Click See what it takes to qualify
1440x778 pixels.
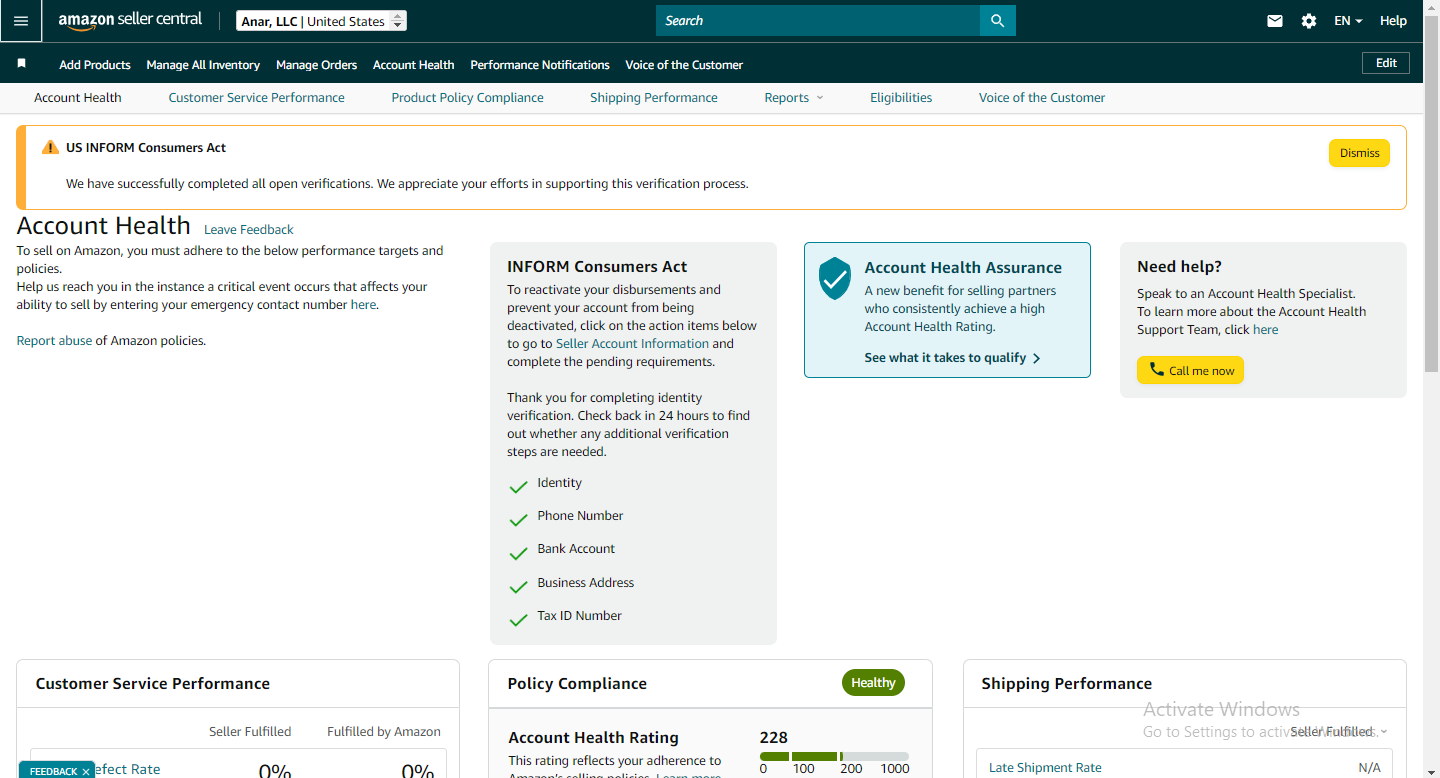click(953, 358)
